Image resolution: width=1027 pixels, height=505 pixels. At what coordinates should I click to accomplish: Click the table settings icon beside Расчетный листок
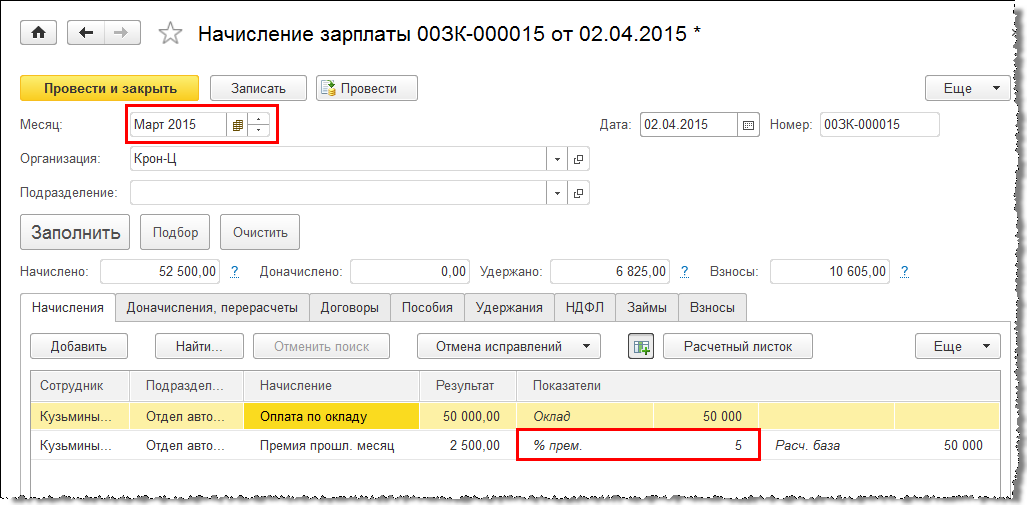click(x=640, y=347)
